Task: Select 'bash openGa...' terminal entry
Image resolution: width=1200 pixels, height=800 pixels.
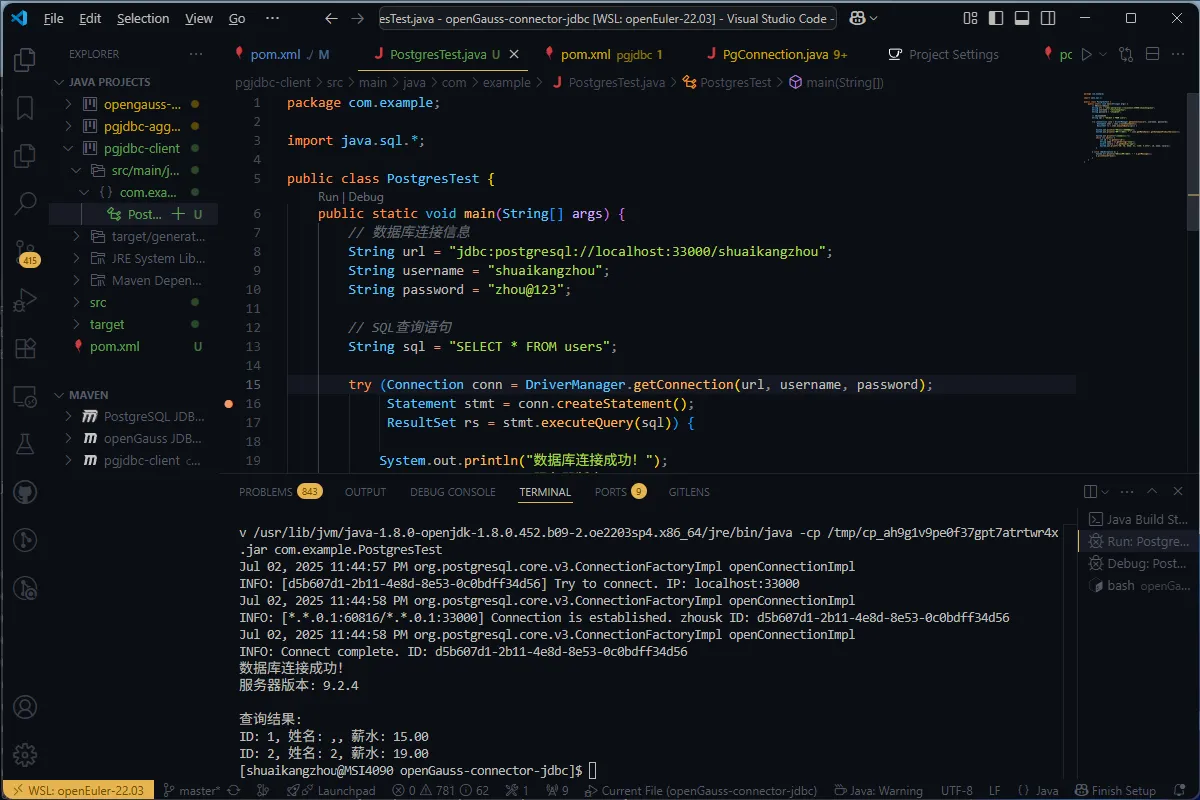Action: (1137, 585)
